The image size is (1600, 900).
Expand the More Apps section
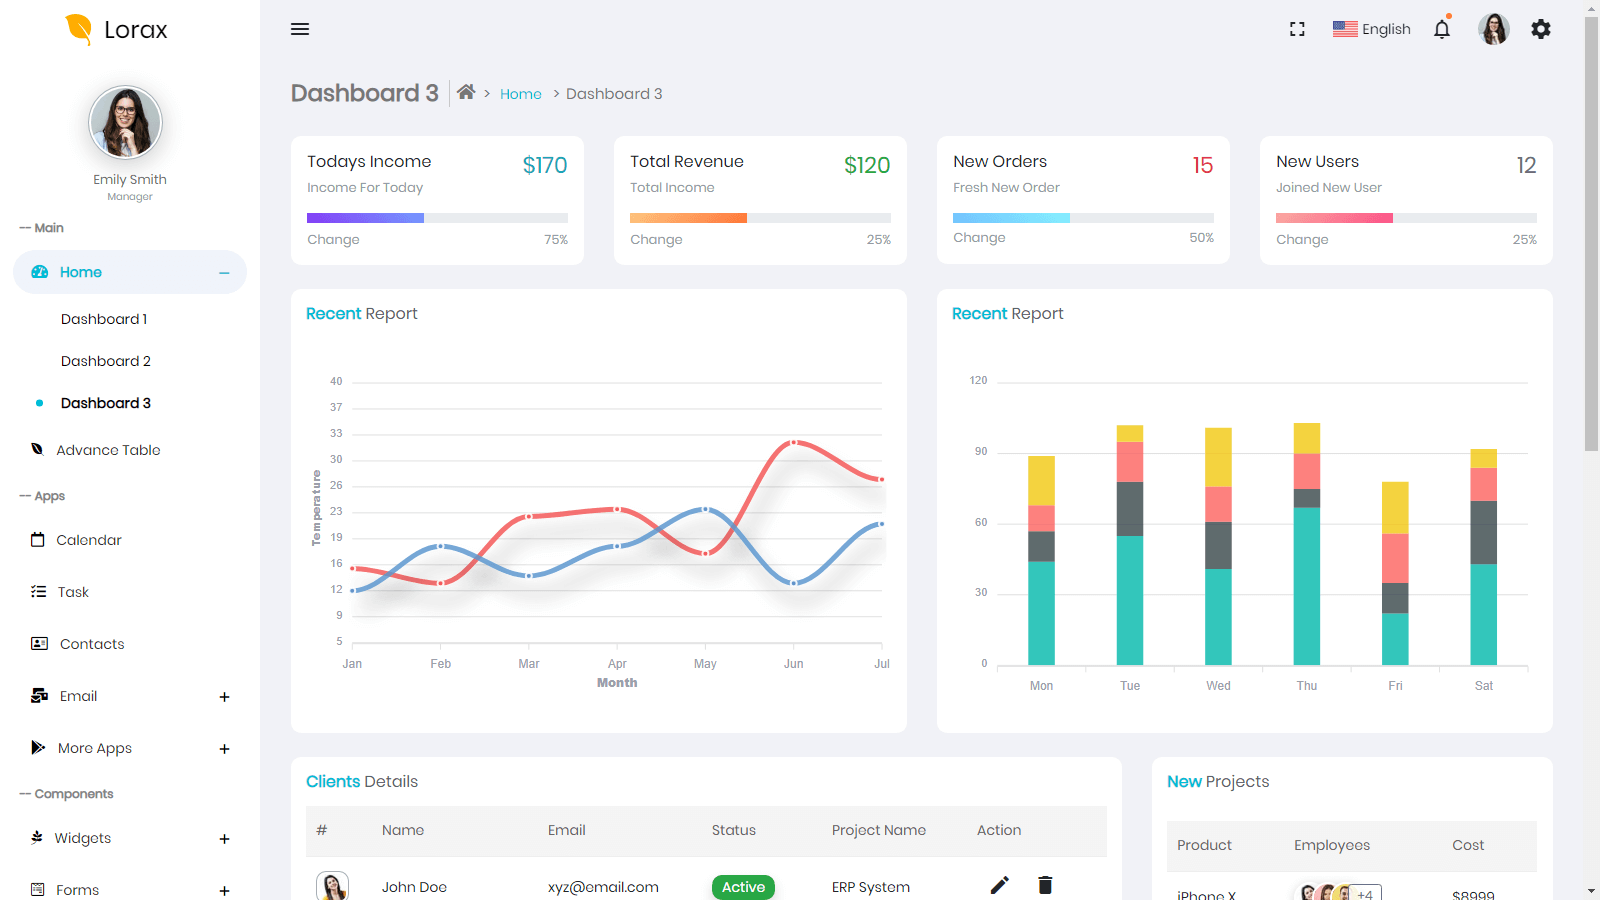click(x=225, y=748)
